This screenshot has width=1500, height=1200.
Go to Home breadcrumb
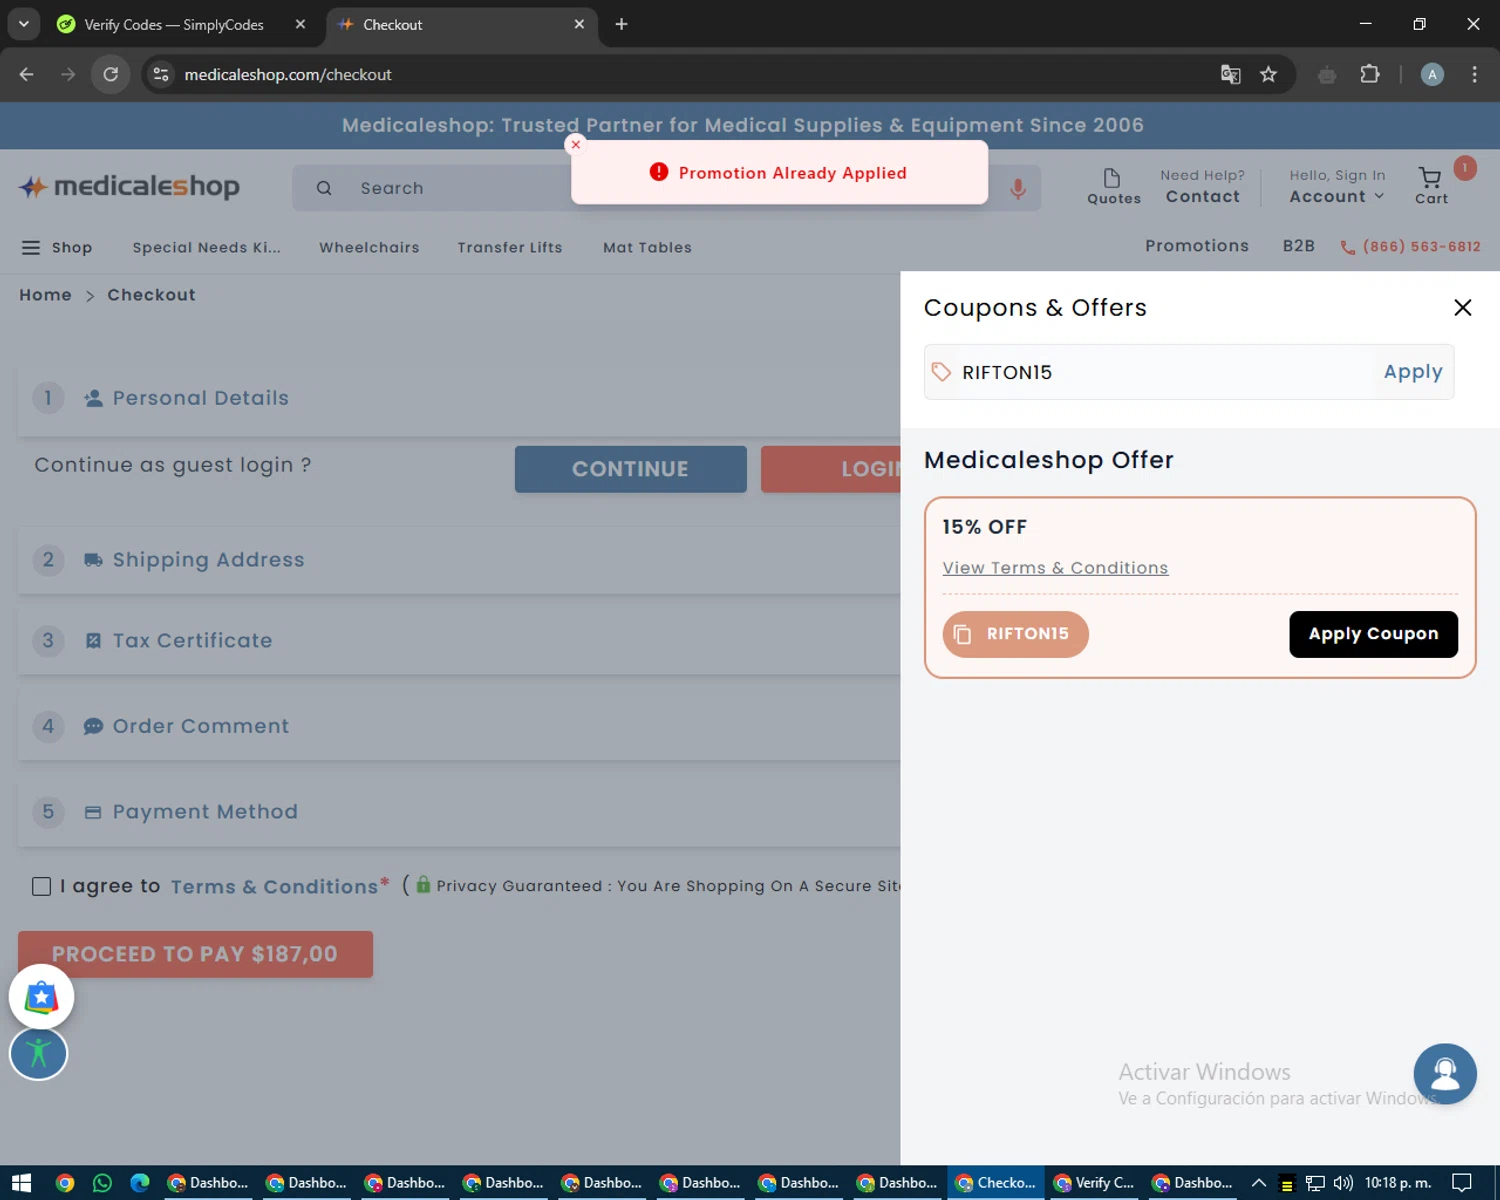point(45,295)
